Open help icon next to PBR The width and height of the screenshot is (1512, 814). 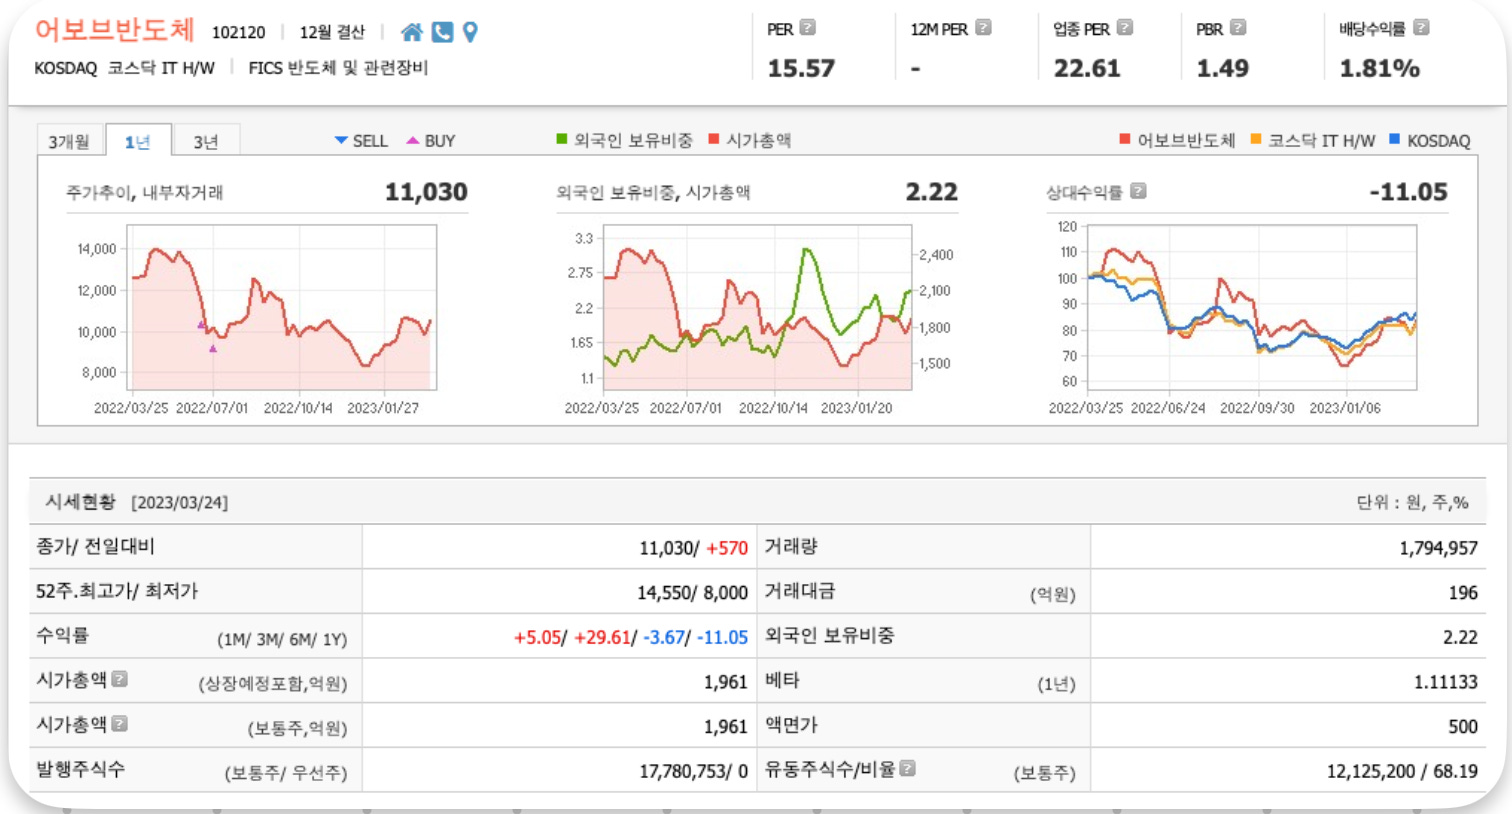[x=1238, y=28]
